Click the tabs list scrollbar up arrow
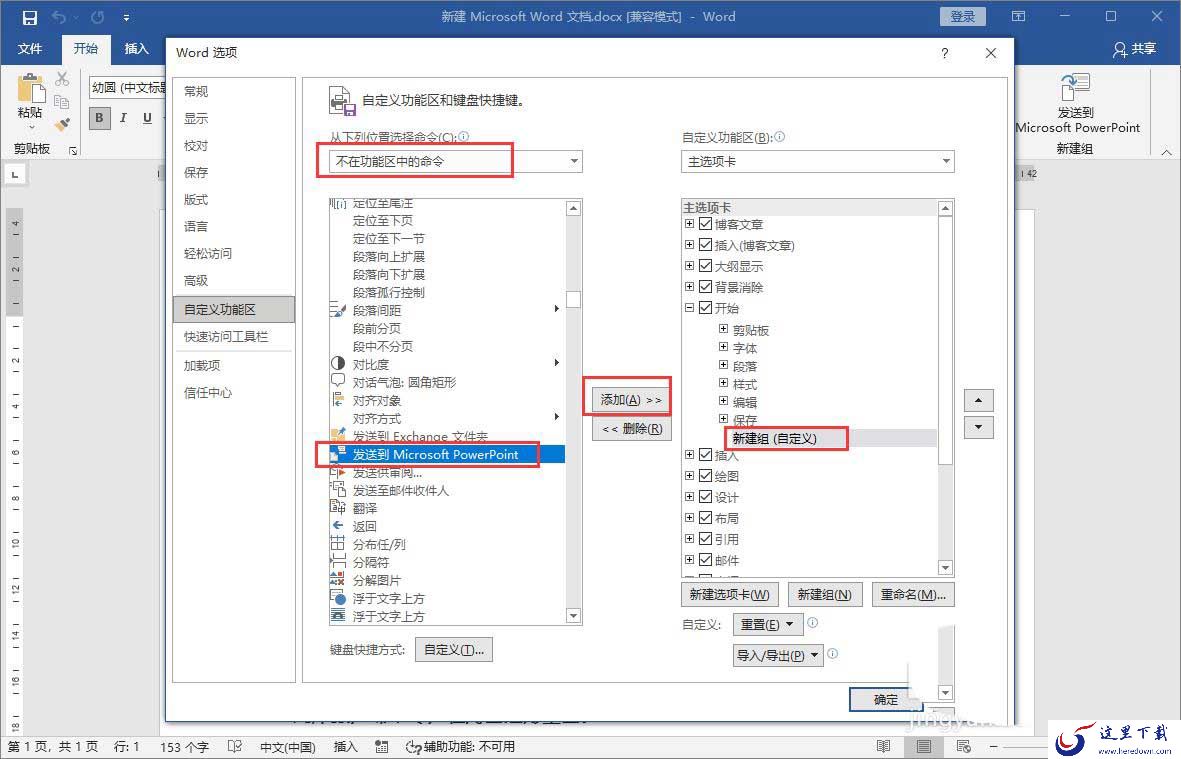Screen dimensions: 1181x759 coord(945,208)
